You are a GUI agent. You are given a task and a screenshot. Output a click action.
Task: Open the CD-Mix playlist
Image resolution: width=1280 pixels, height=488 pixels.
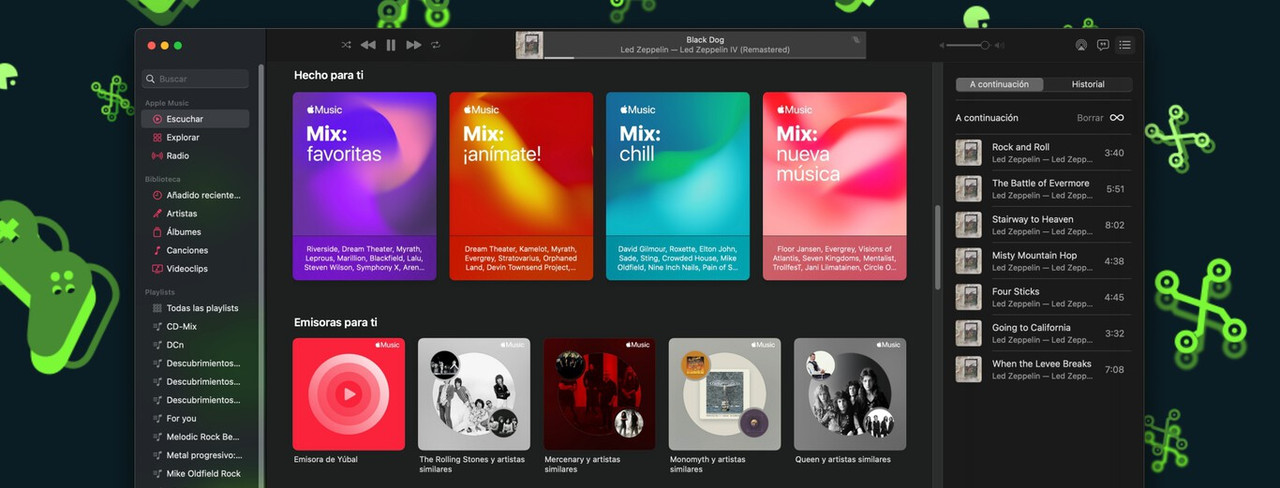click(x=195, y=326)
